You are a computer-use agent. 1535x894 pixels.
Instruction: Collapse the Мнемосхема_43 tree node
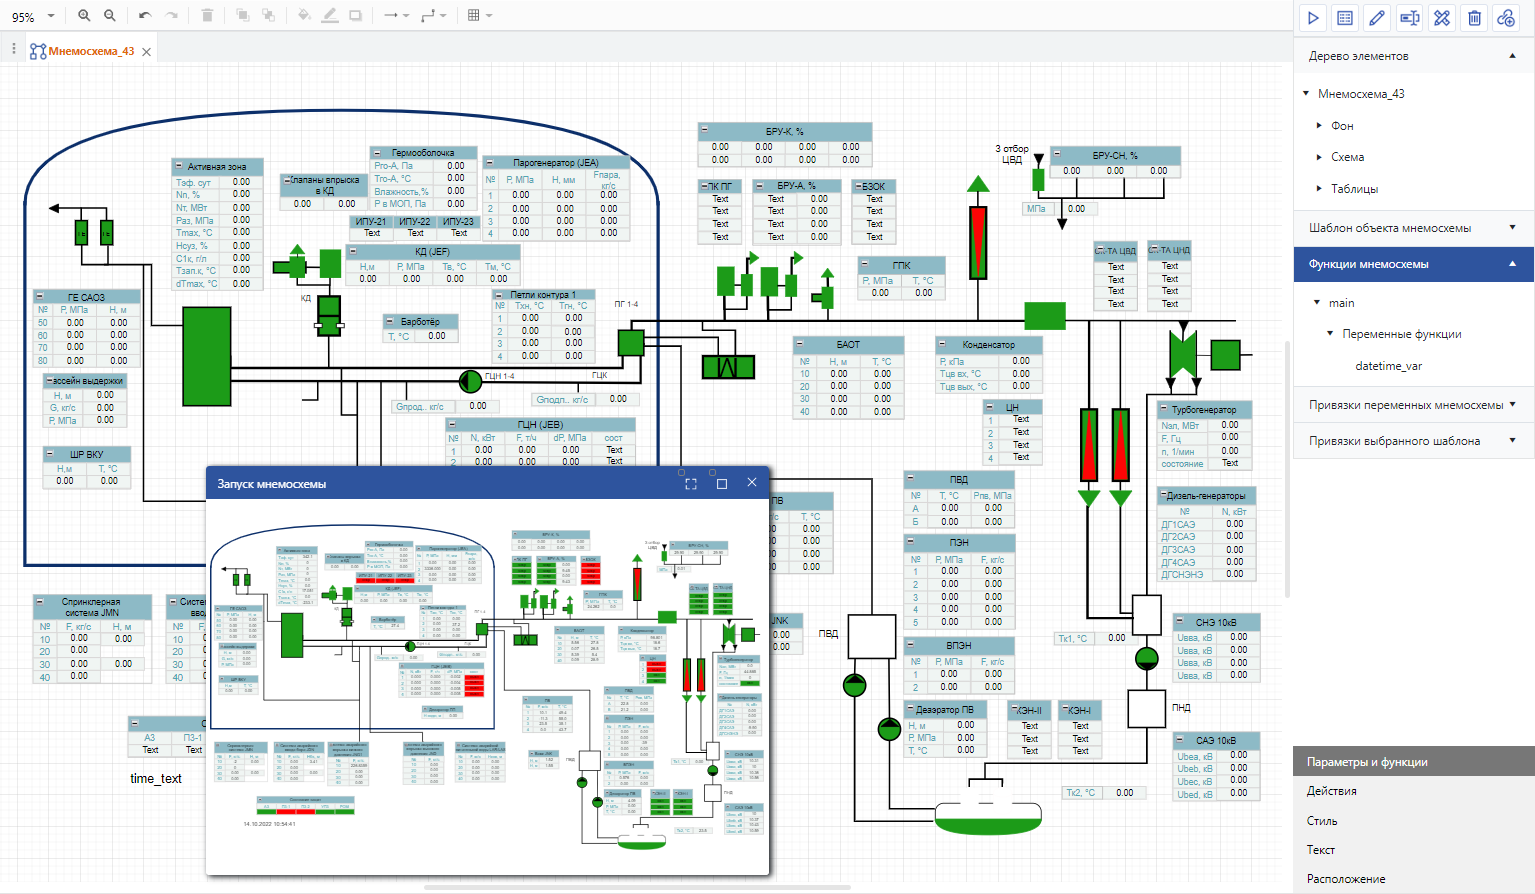tap(1306, 94)
